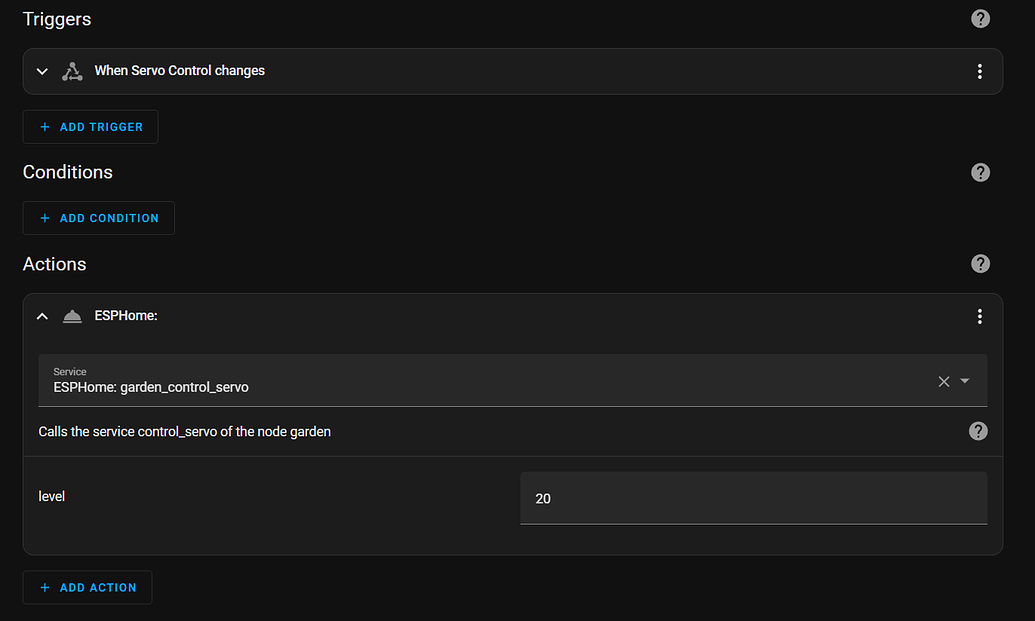Open the ESPHome action's three-dot overflow menu

click(x=979, y=316)
